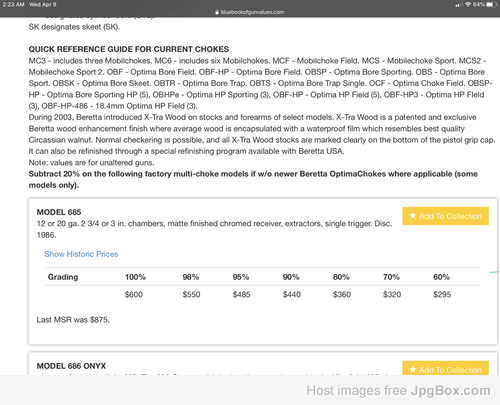The width and height of the screenshot is (500, 405).
Task: Click the MODEL 686 ONYX heading
Action: pyautogui.click(x=71, y=366)
